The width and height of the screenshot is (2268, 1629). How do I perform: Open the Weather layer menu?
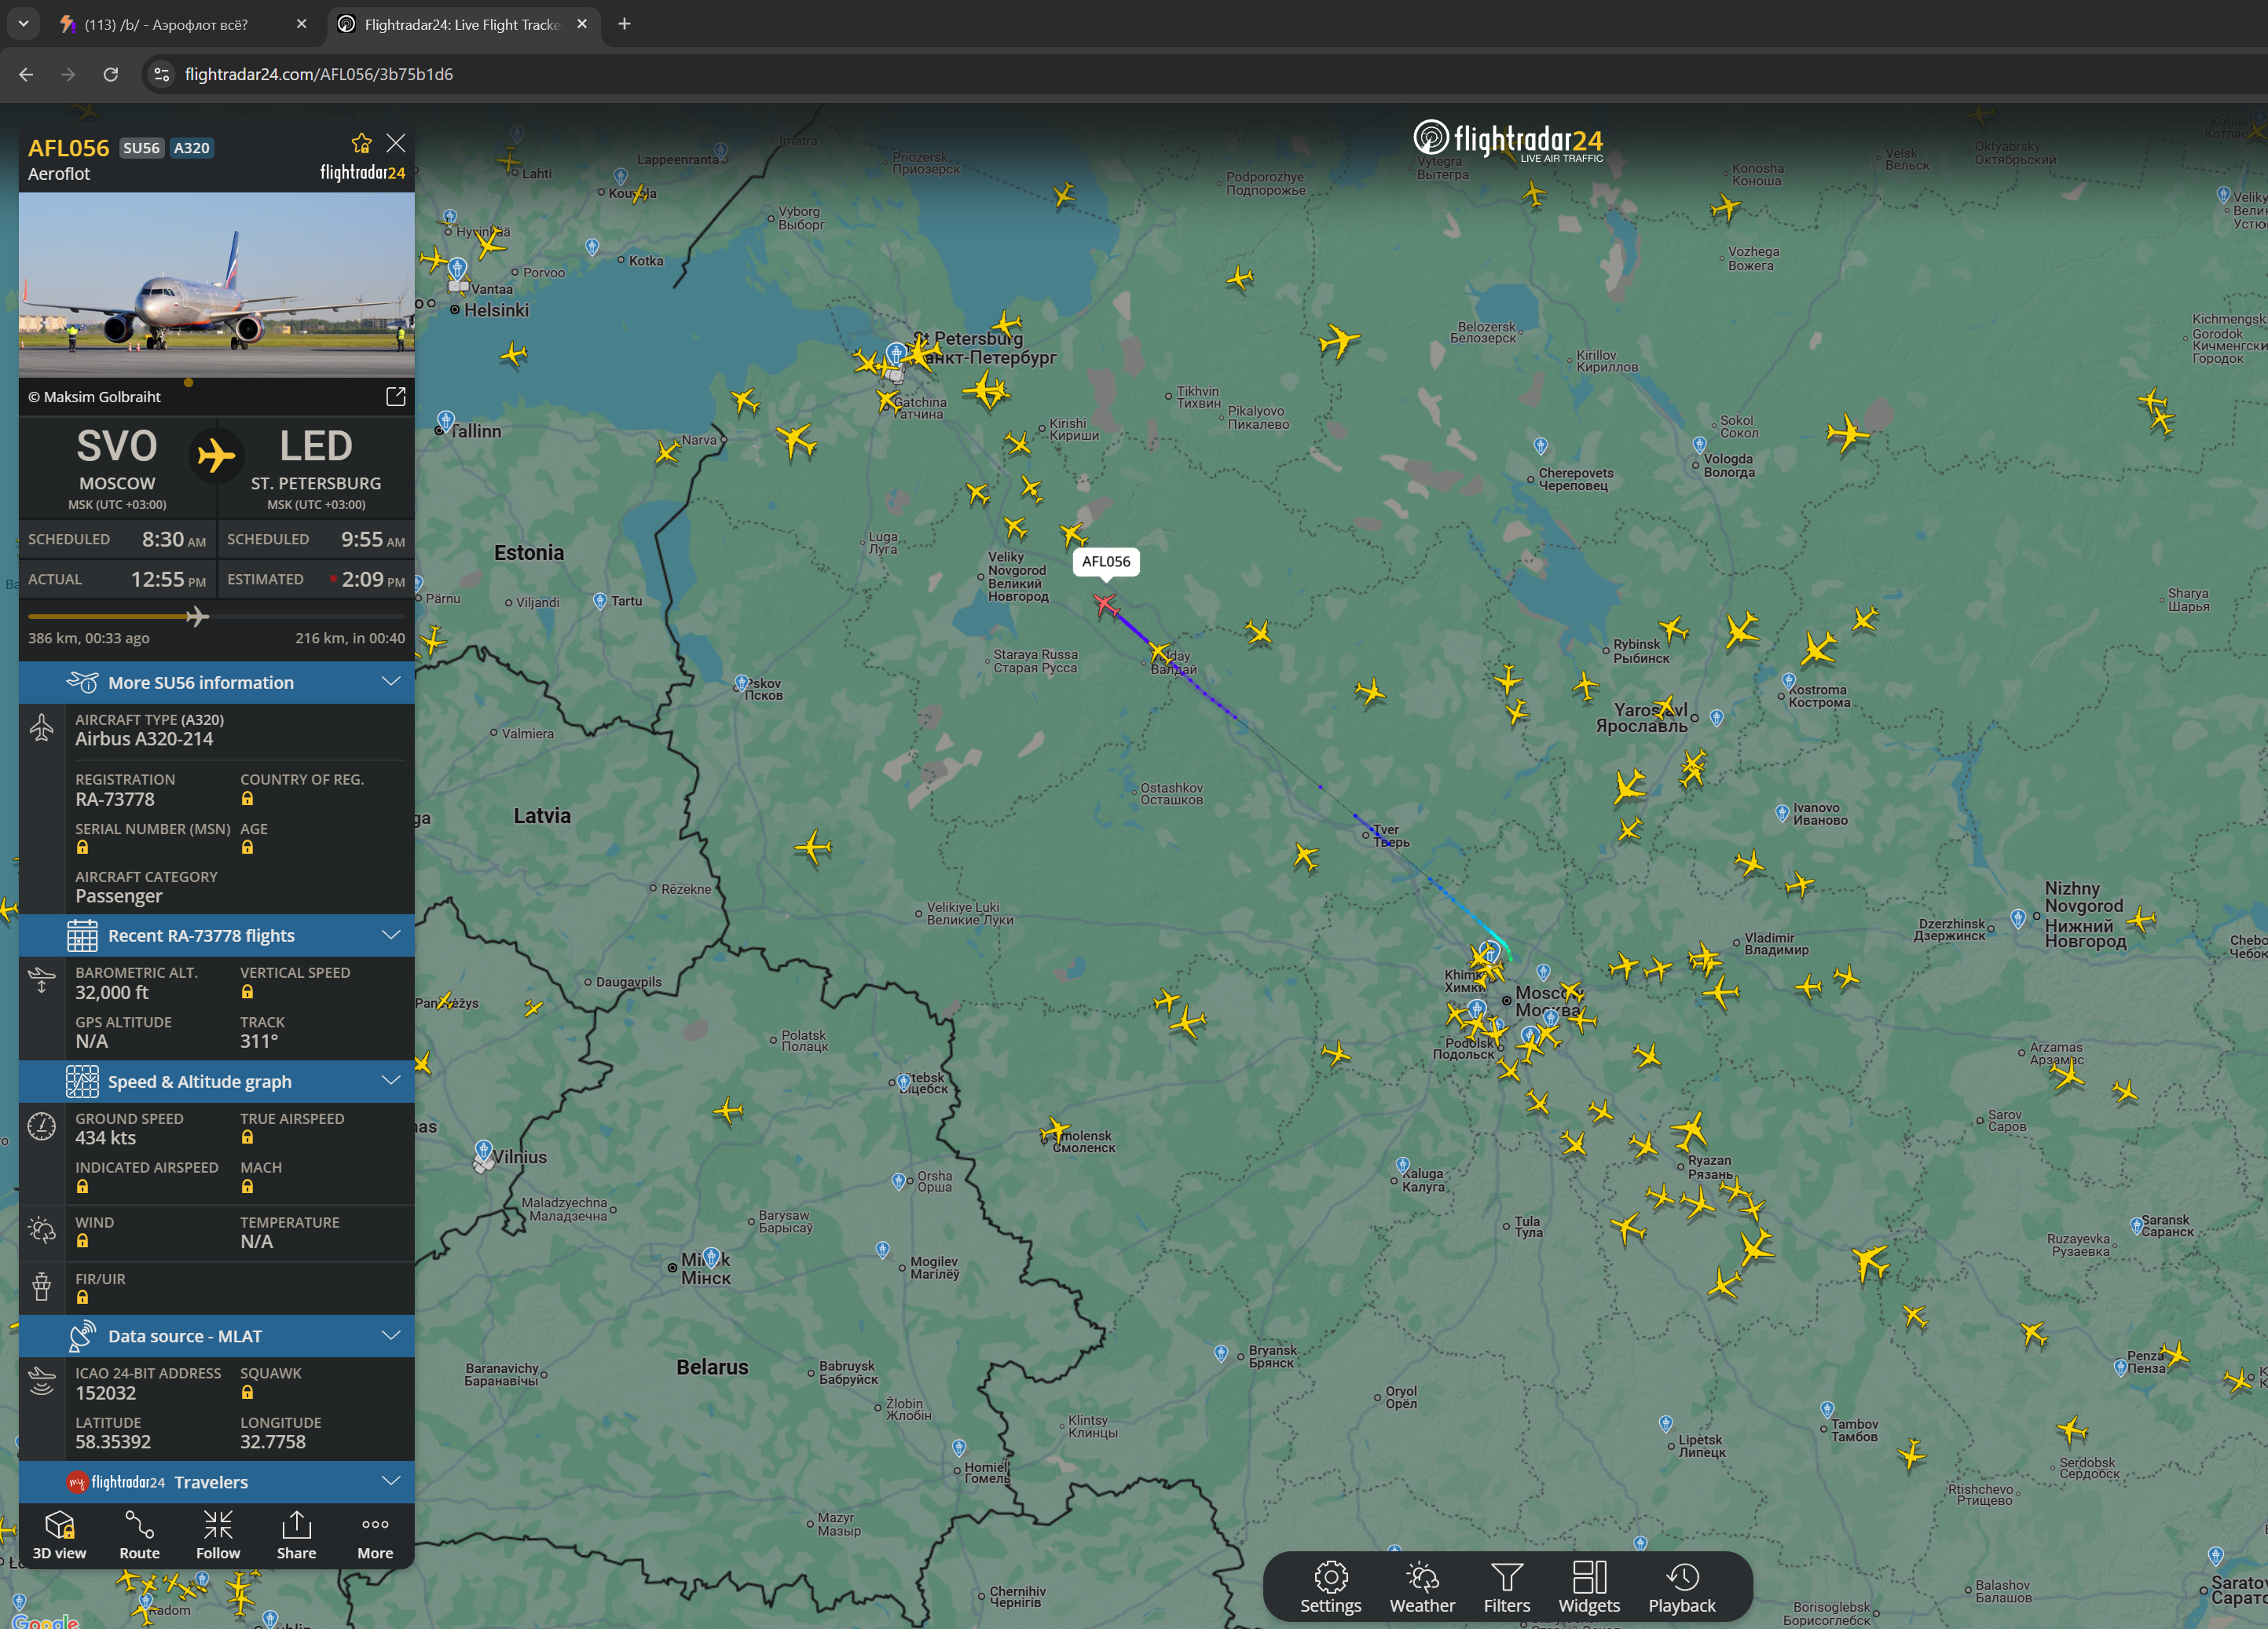click(x=1422, y=1587)
